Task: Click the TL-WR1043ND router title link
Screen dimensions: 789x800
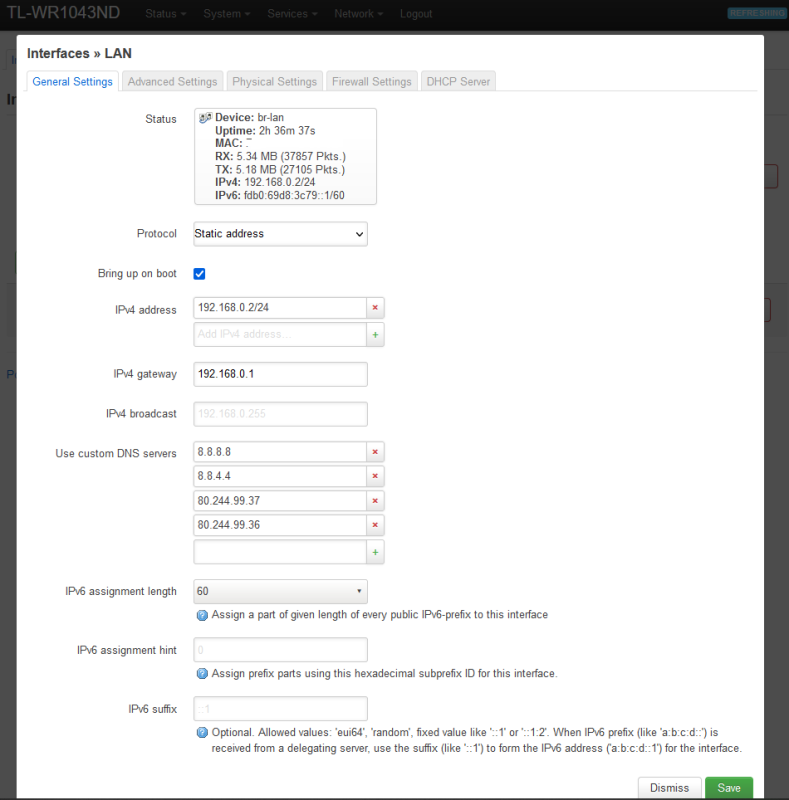Action: point(63,13)
